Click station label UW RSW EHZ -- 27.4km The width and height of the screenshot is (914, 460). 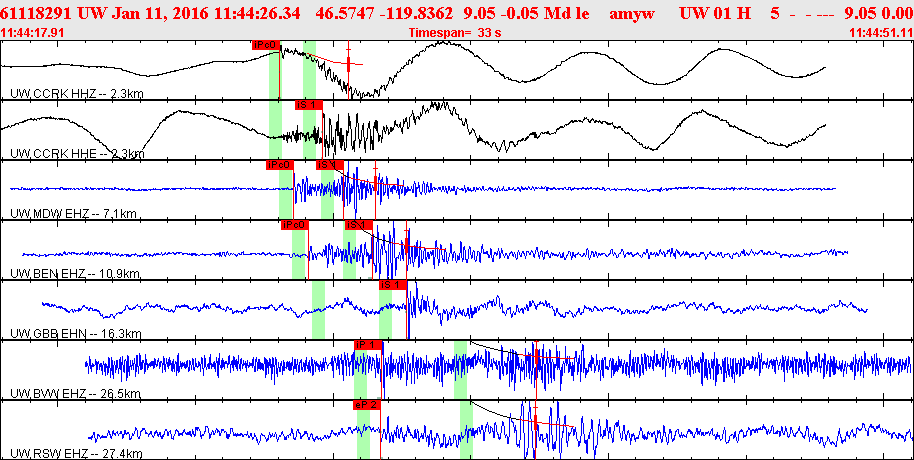pos(75,454)
